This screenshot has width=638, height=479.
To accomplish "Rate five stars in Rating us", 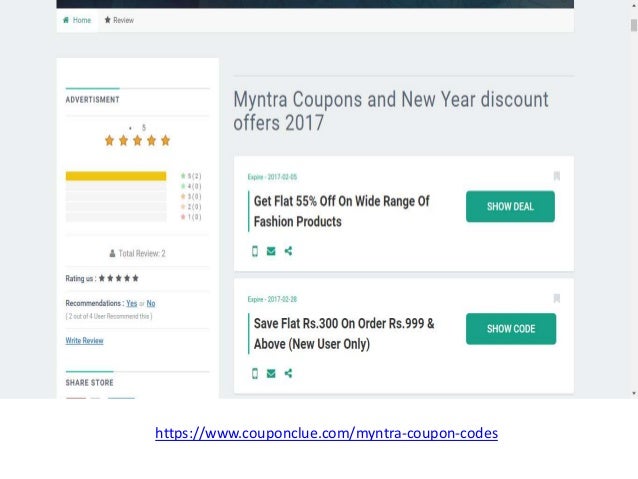I will pyautogui.click(x=135, y=278).
